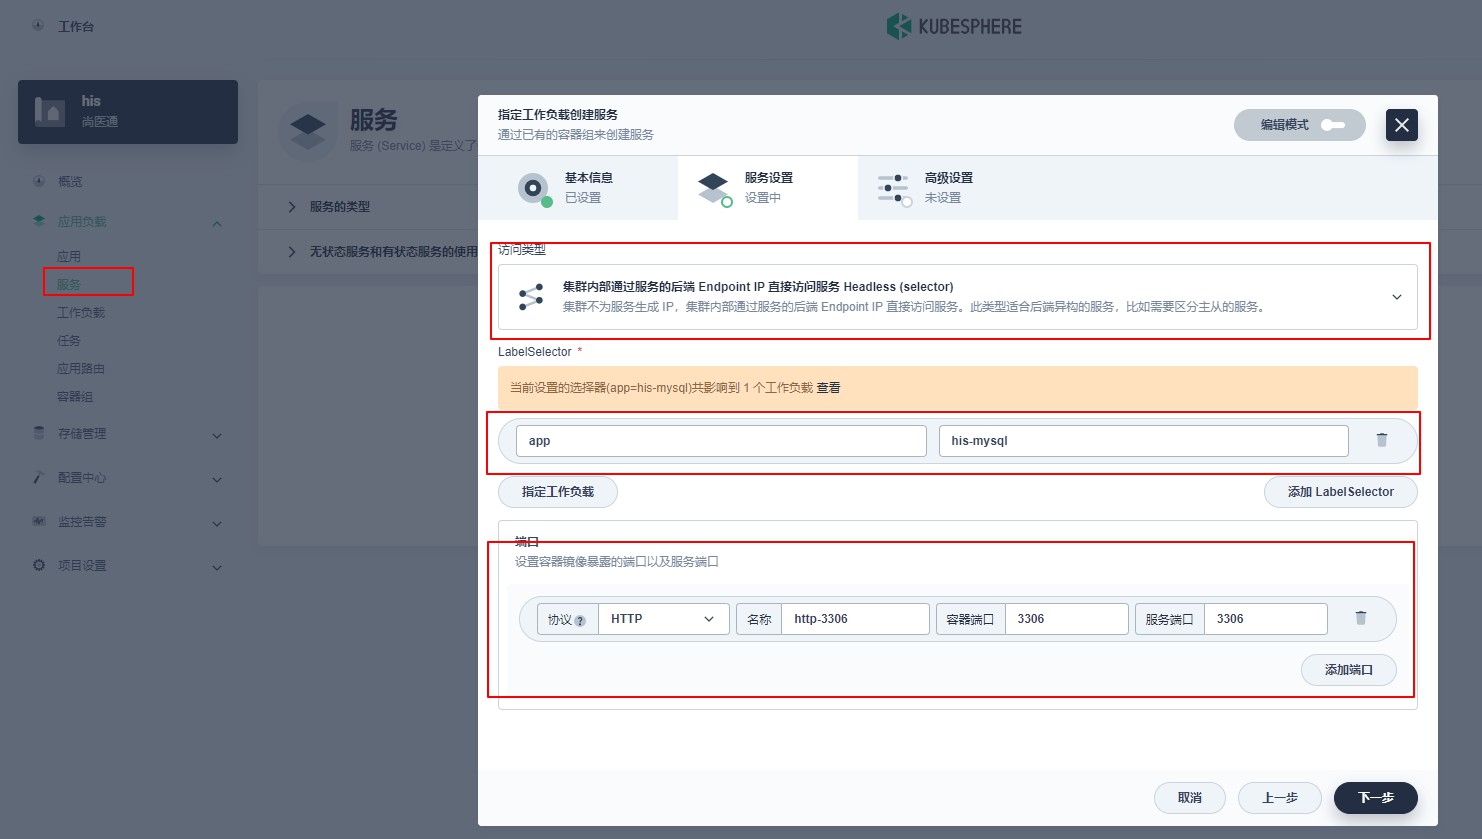Click the 服务 page header icon

308,131
